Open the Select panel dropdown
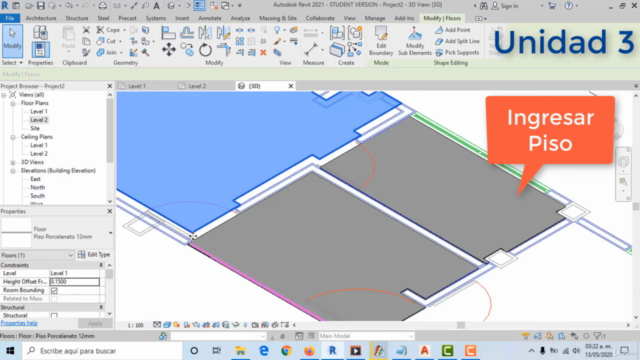 tap(12, 63)
